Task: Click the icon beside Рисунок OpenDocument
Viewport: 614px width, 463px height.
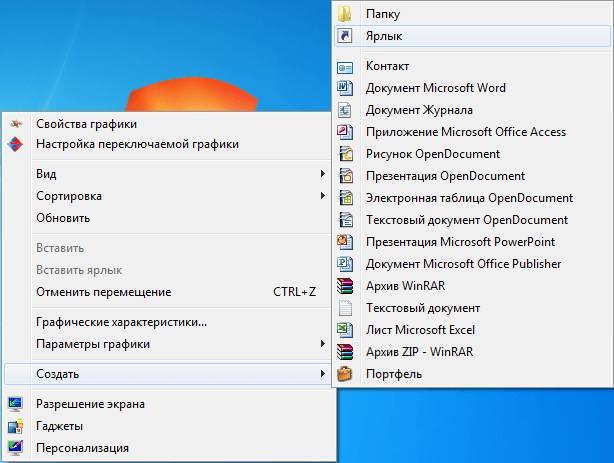Action: click(346, 154)
